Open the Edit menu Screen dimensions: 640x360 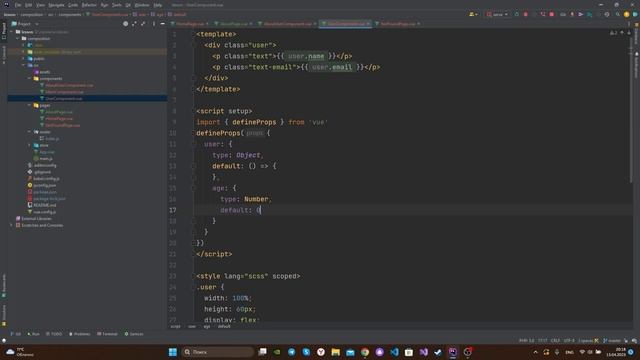point(29,5)
